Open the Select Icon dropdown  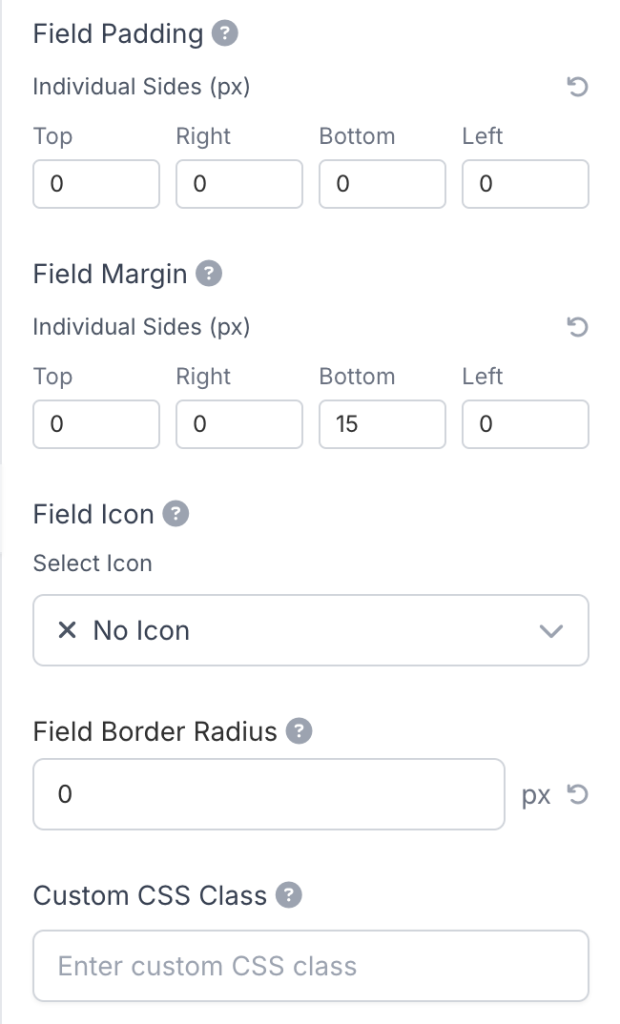(310, 630)
